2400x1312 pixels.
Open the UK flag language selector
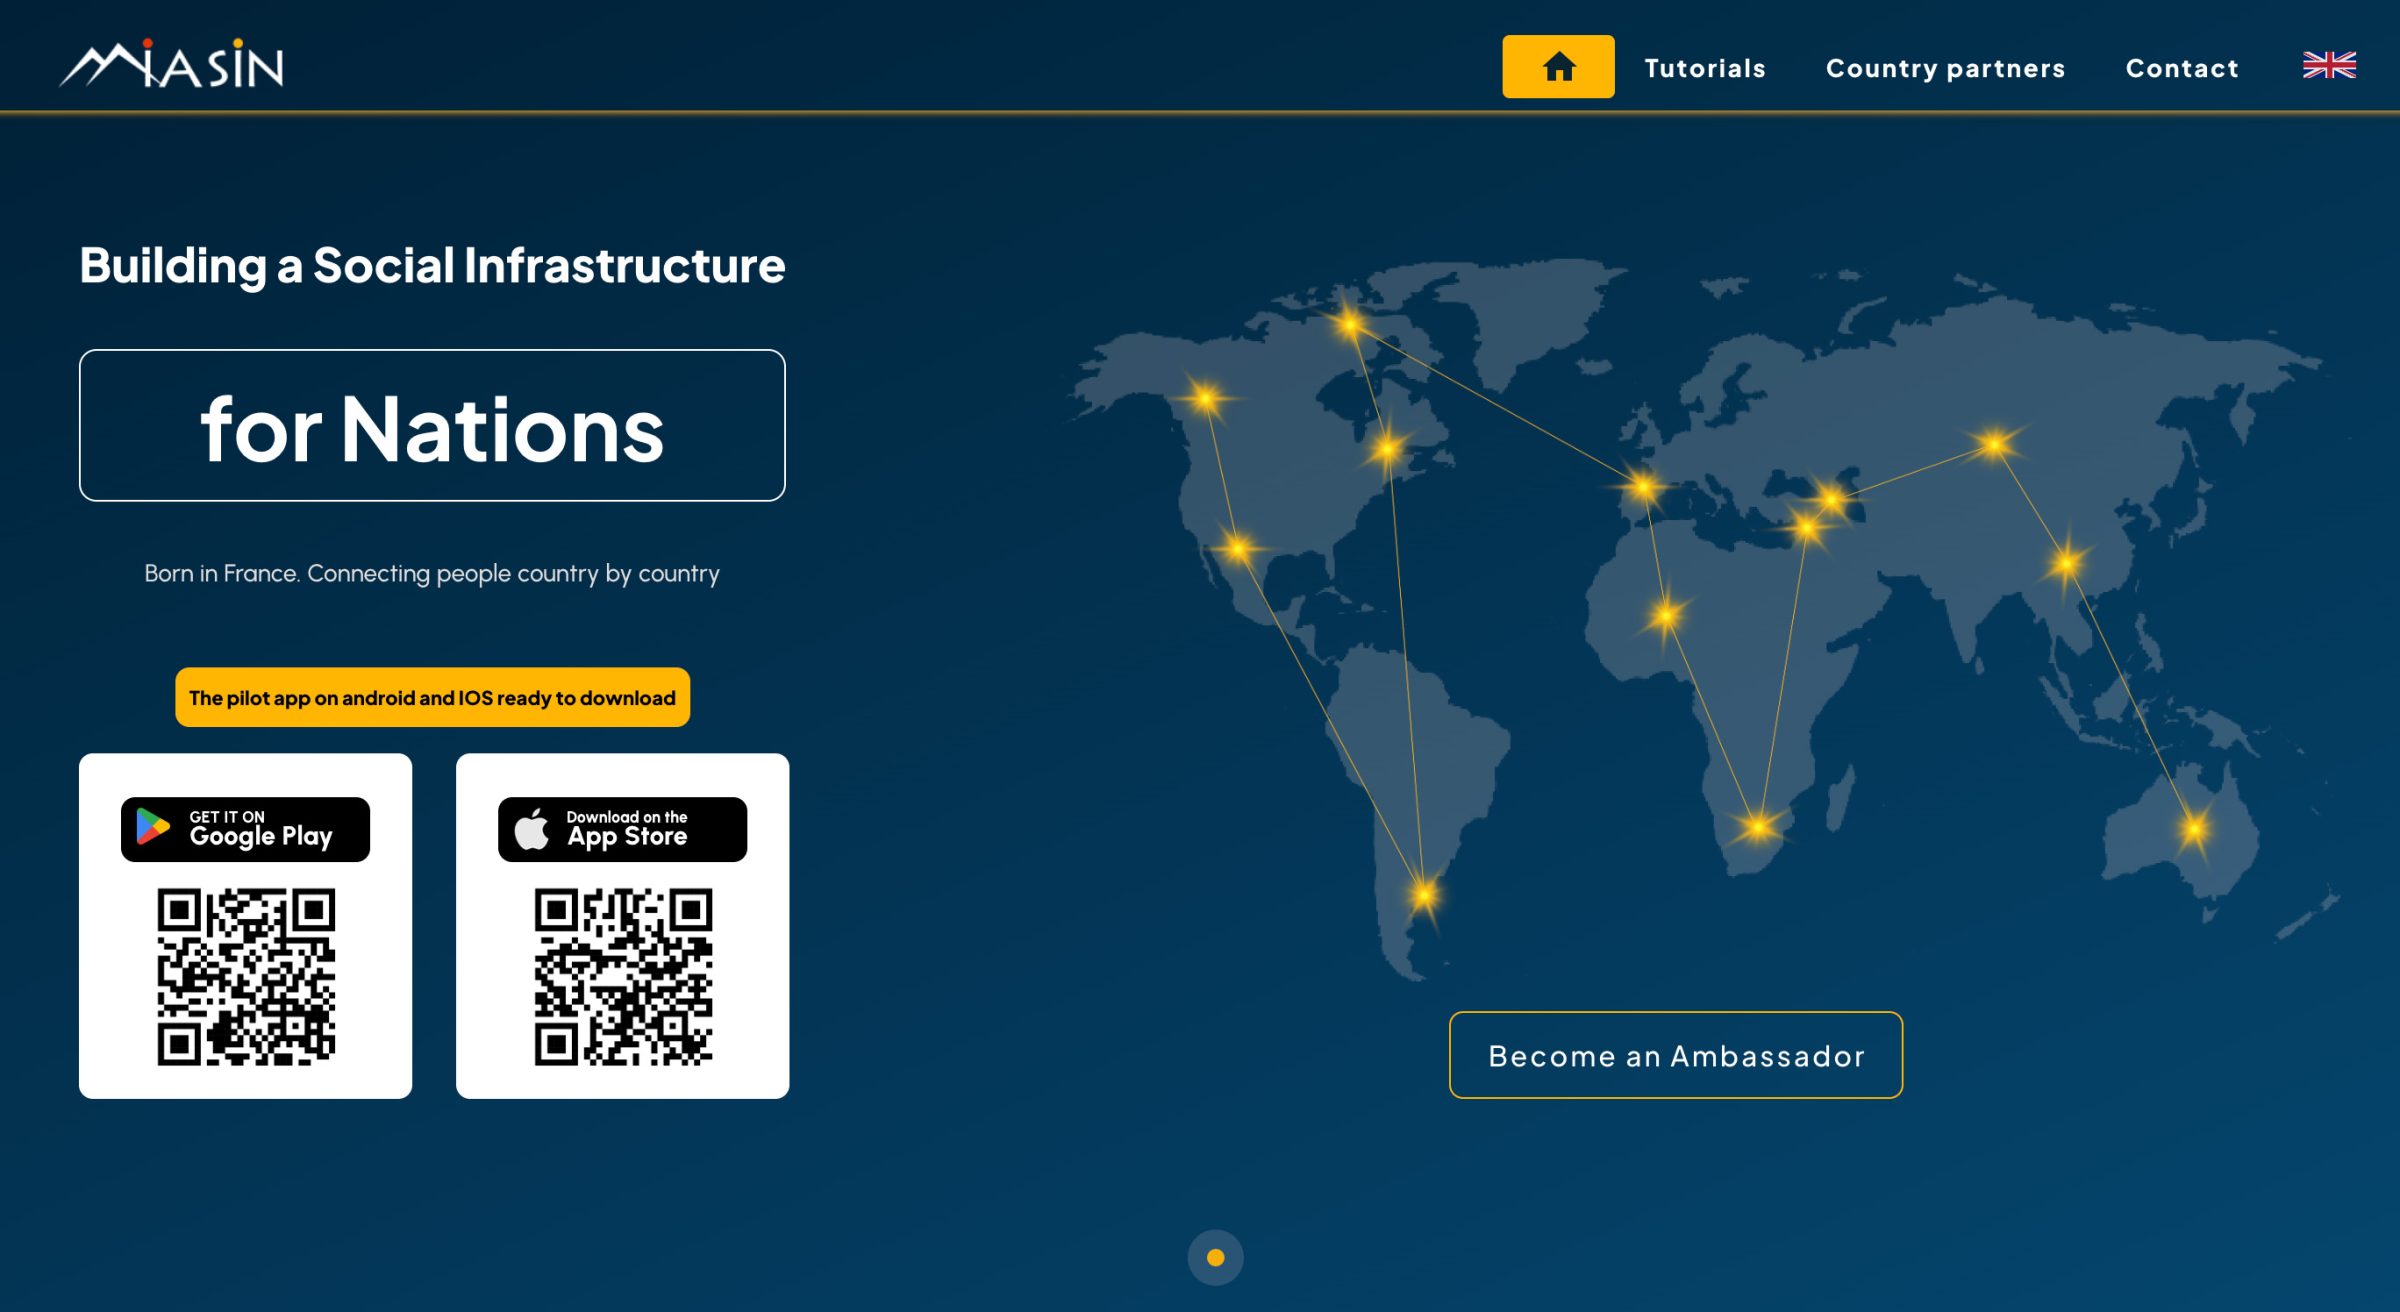click(x=2329, y=66)
